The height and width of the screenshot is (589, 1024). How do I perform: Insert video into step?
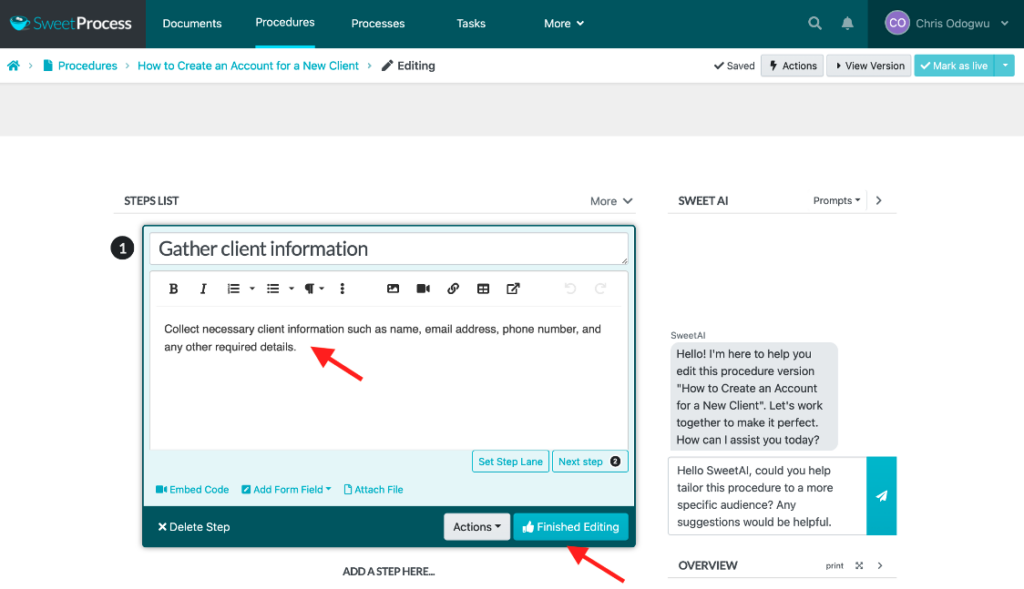[x=423, y=289]
